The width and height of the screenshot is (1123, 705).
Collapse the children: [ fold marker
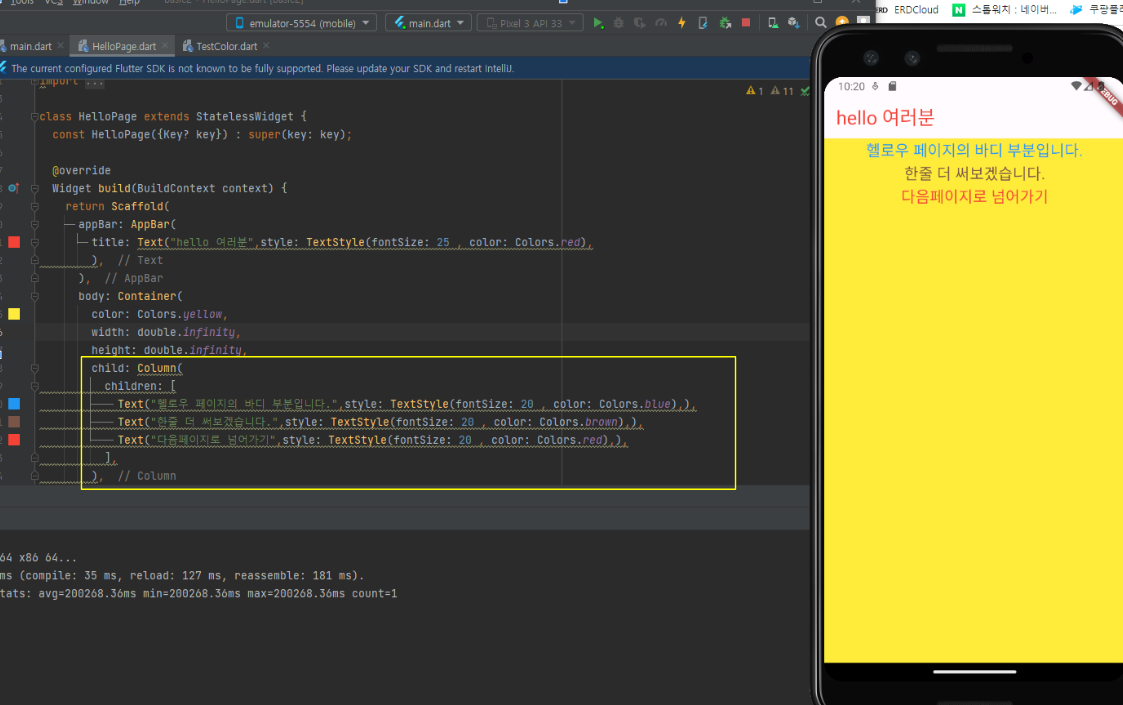pos(34,386)
